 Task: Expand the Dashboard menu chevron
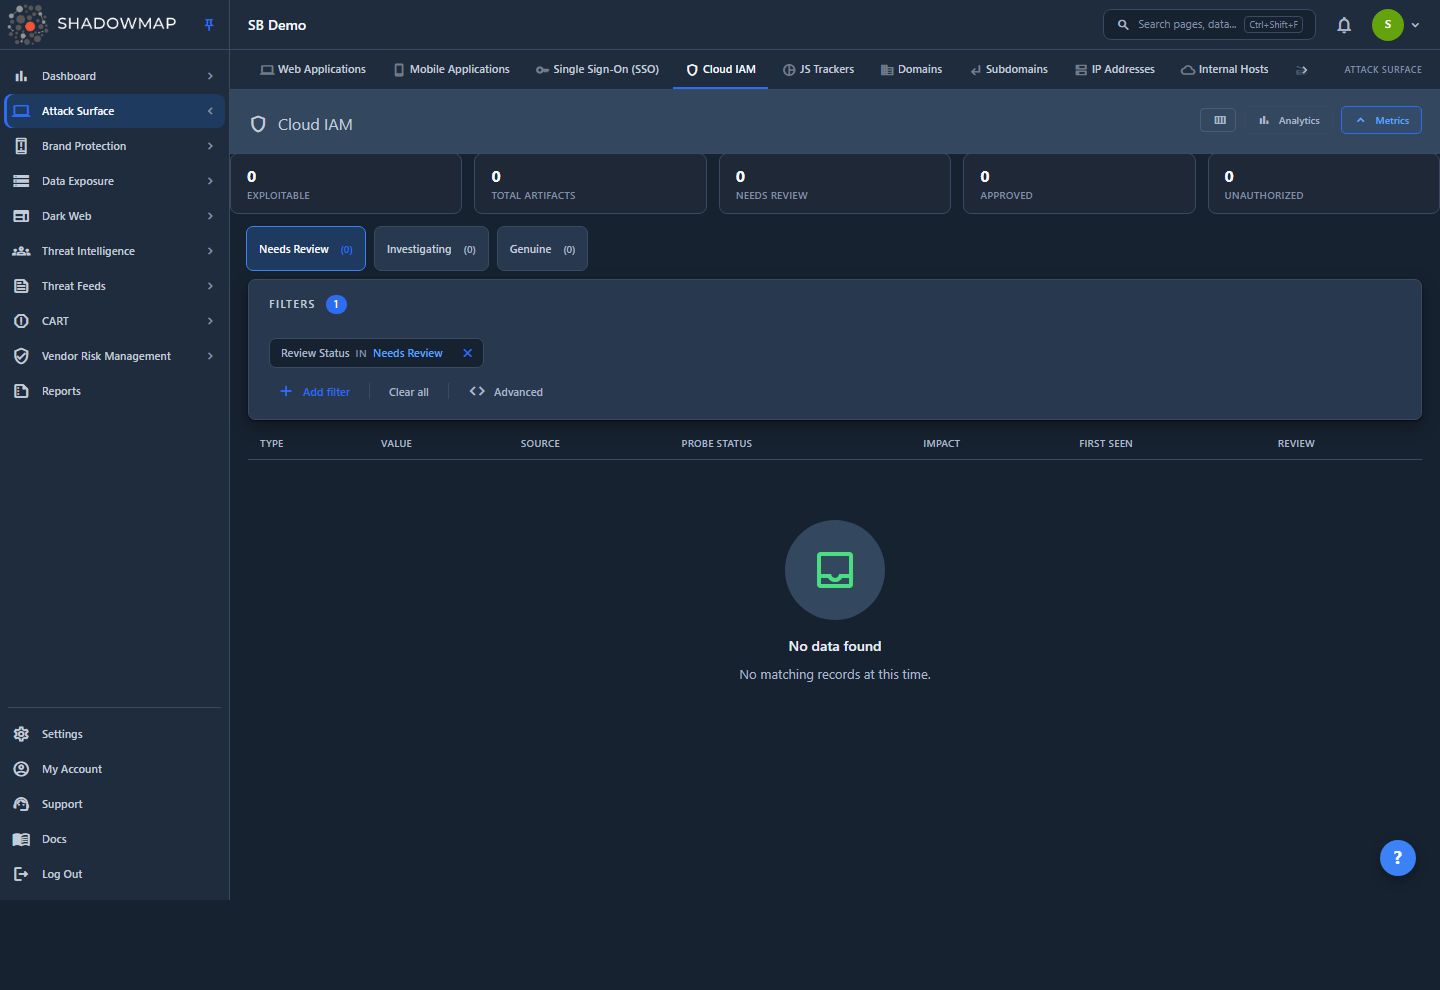pos(210,76)
